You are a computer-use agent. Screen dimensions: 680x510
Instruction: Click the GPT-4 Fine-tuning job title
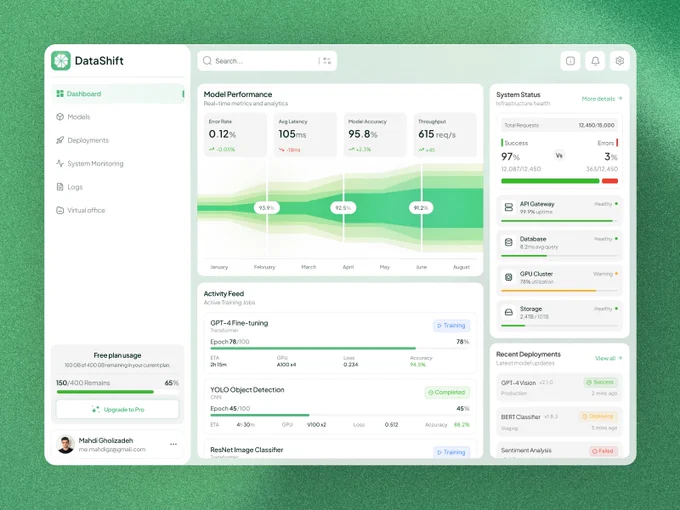tap(239, 323)
